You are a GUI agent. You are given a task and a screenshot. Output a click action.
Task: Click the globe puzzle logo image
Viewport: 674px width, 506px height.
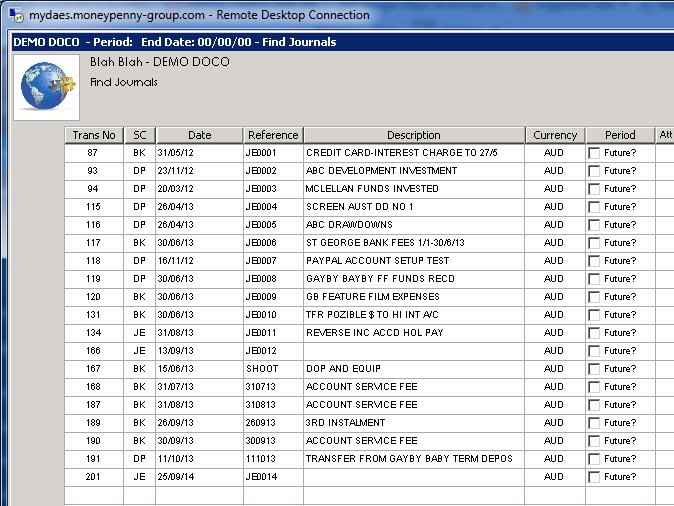(46, 87)
